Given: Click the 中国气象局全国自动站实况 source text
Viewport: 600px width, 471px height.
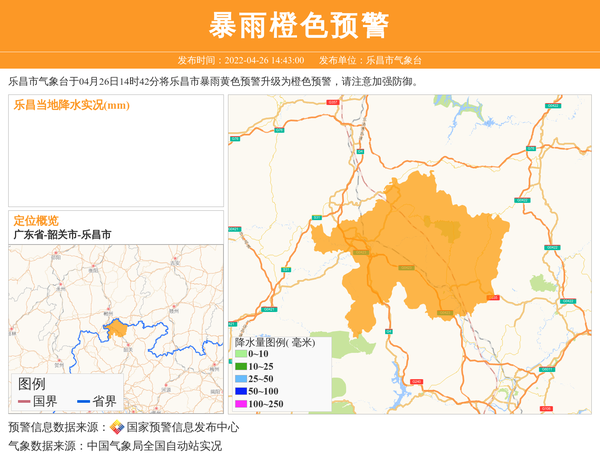Looking at the screenshot, I should (154, 446).
